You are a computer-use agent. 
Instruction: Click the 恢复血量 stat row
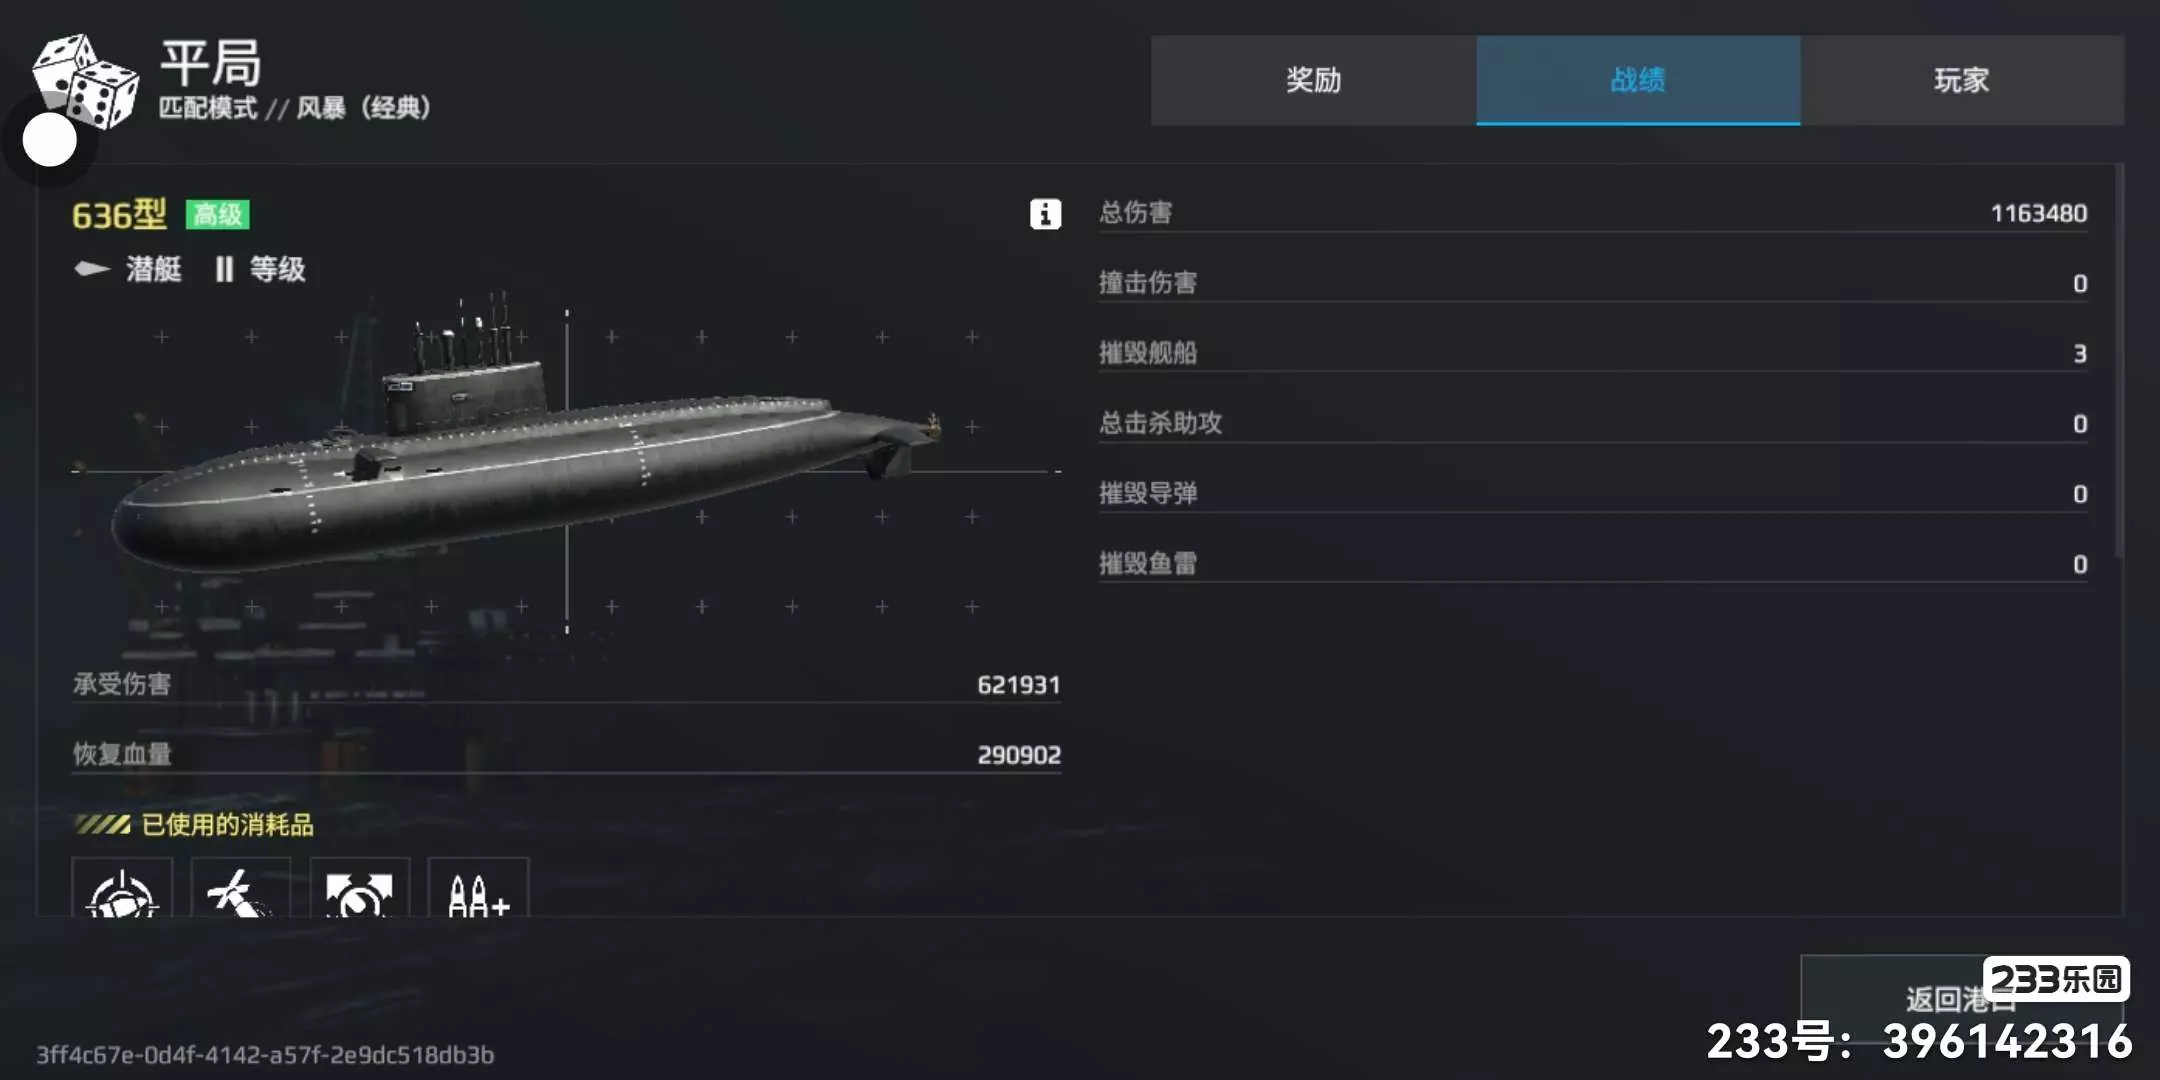[566, 754]
